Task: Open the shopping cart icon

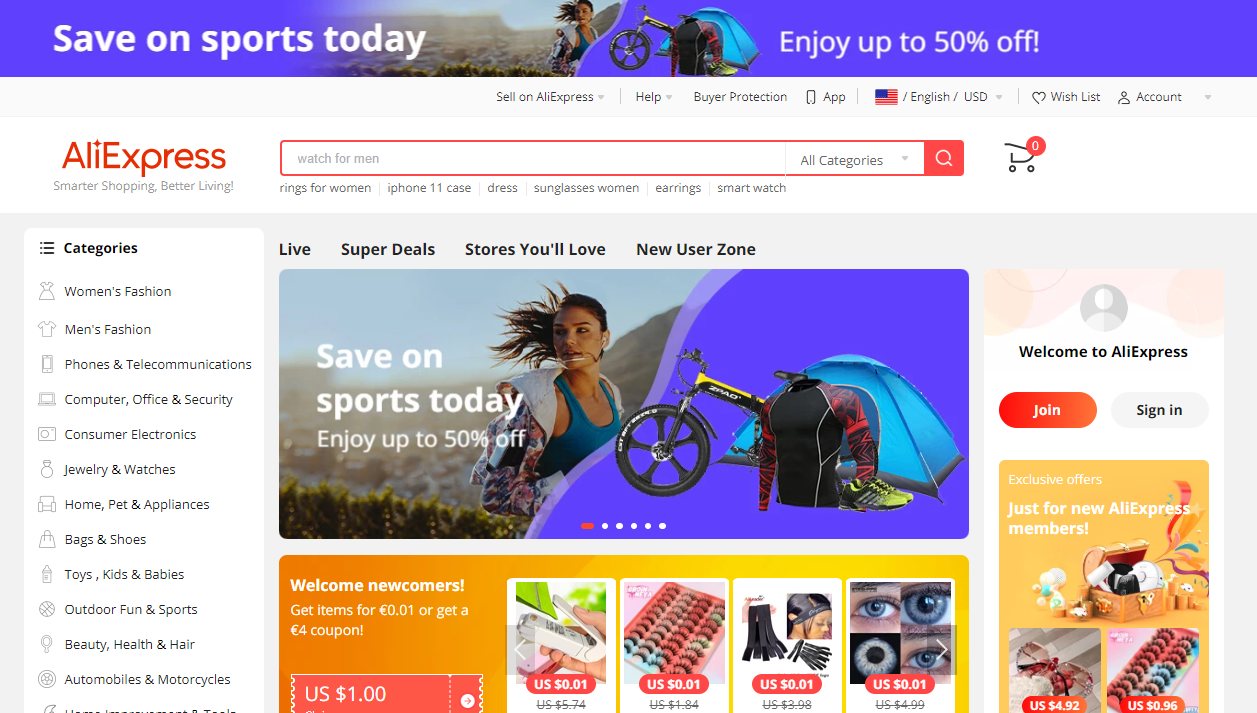Action: (x=1021, y=158)
